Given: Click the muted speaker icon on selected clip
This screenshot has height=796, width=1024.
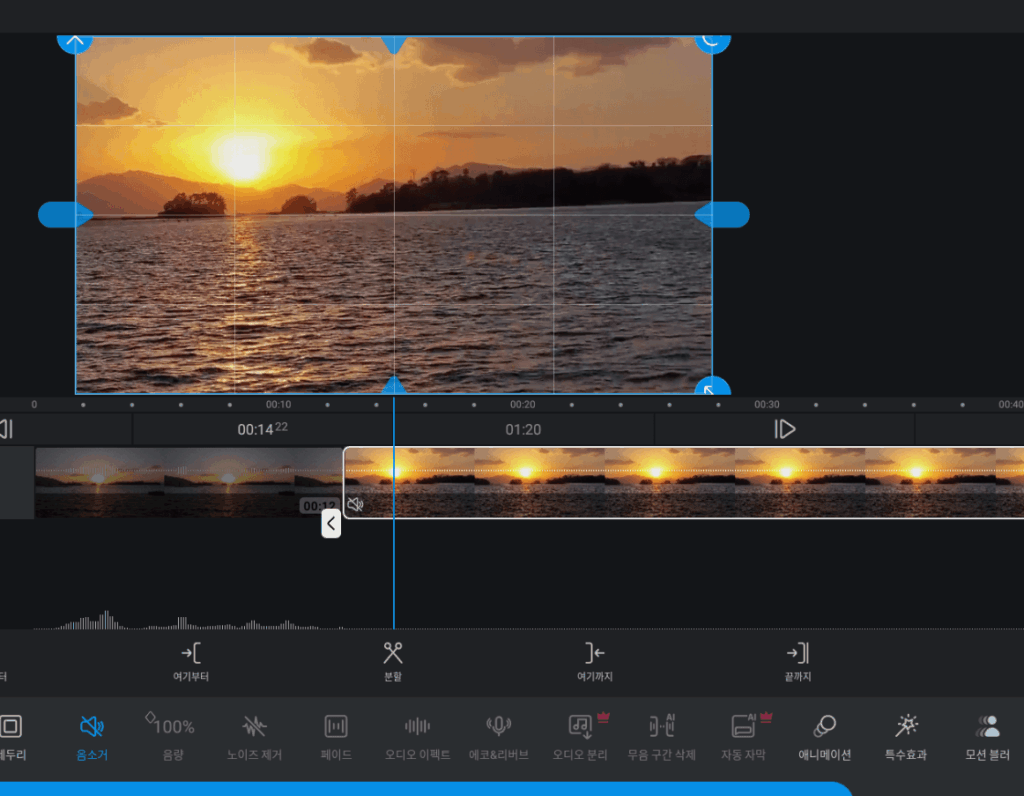Looking at the screenshot, I should click(x=355, y=505).
